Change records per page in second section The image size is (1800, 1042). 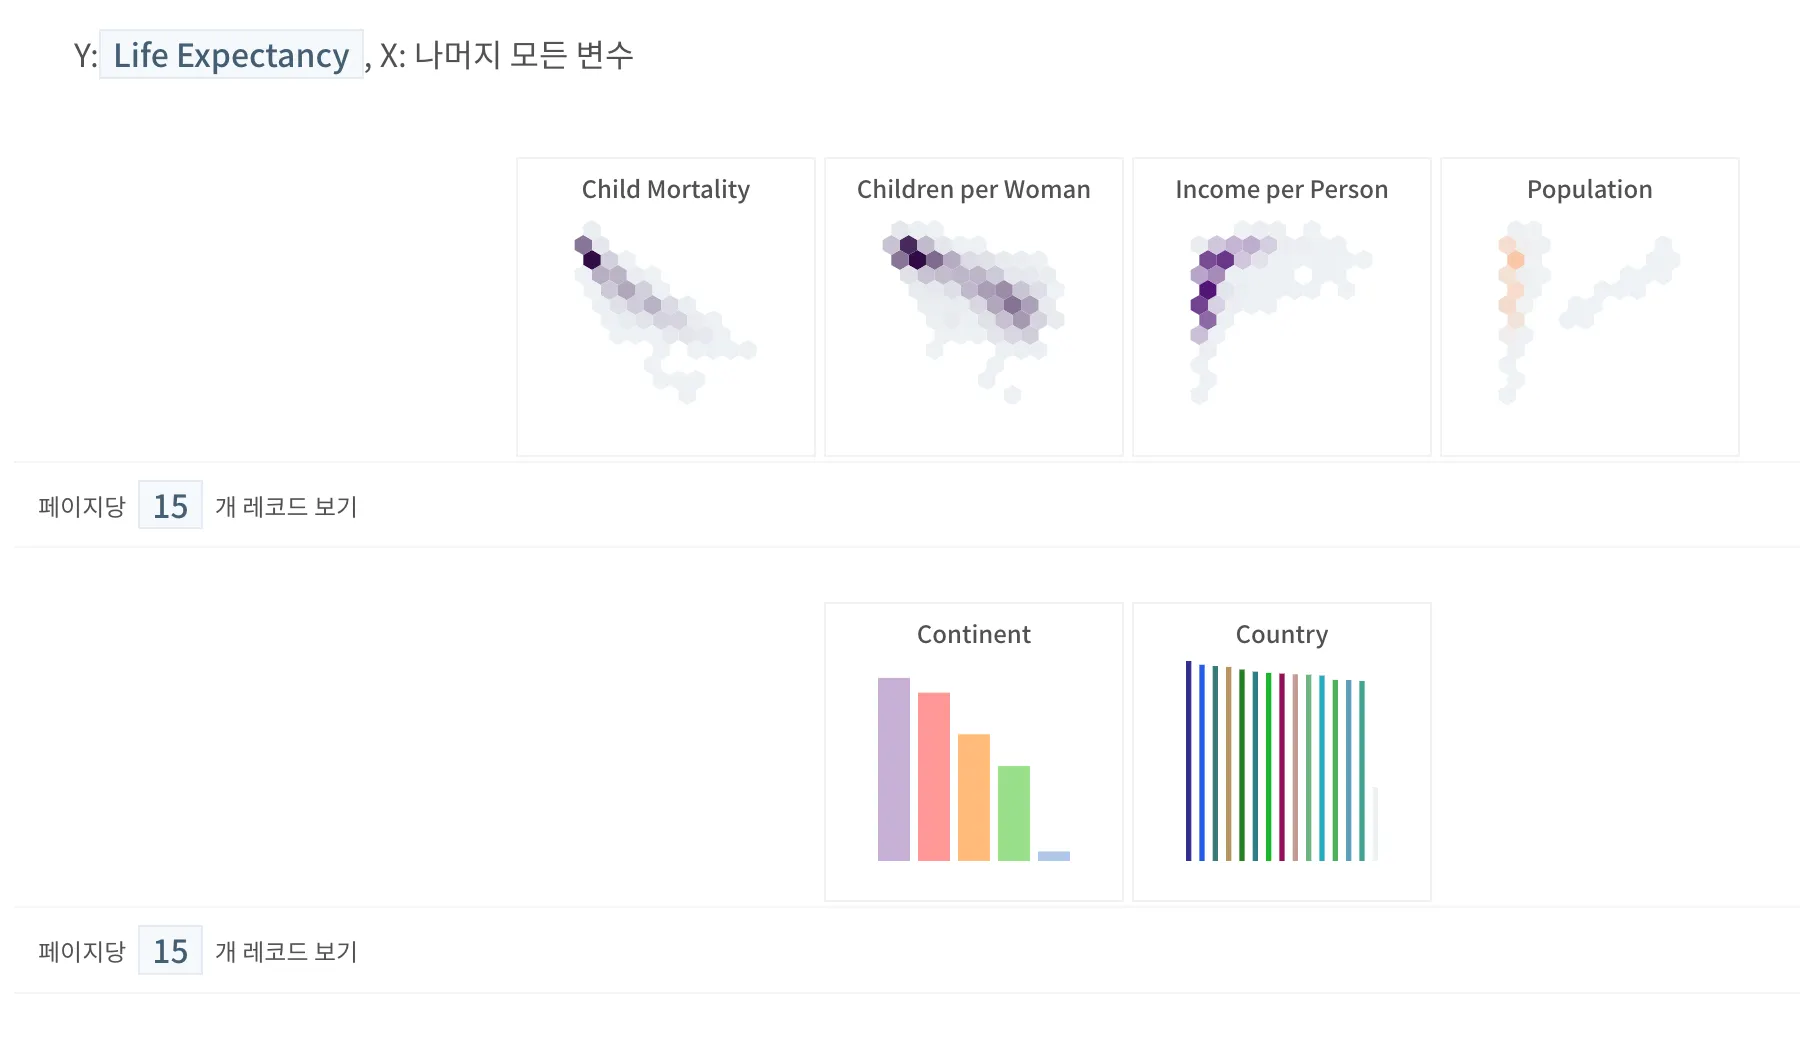[170, 951]
